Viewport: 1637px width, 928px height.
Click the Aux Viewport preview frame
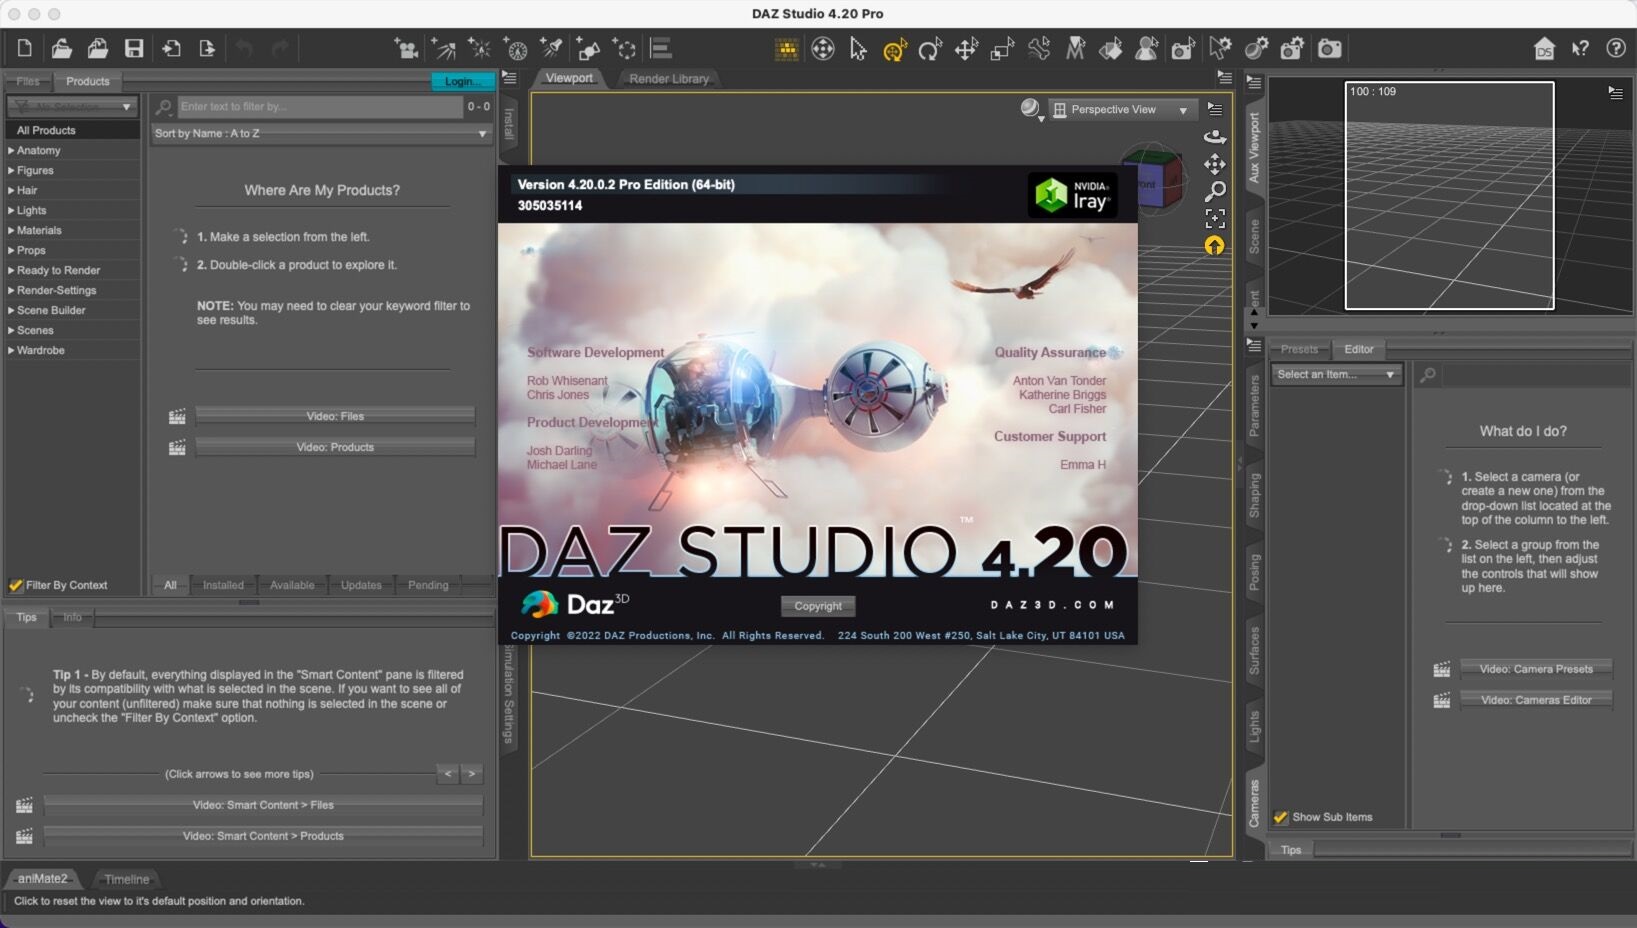click(1449, 196)
